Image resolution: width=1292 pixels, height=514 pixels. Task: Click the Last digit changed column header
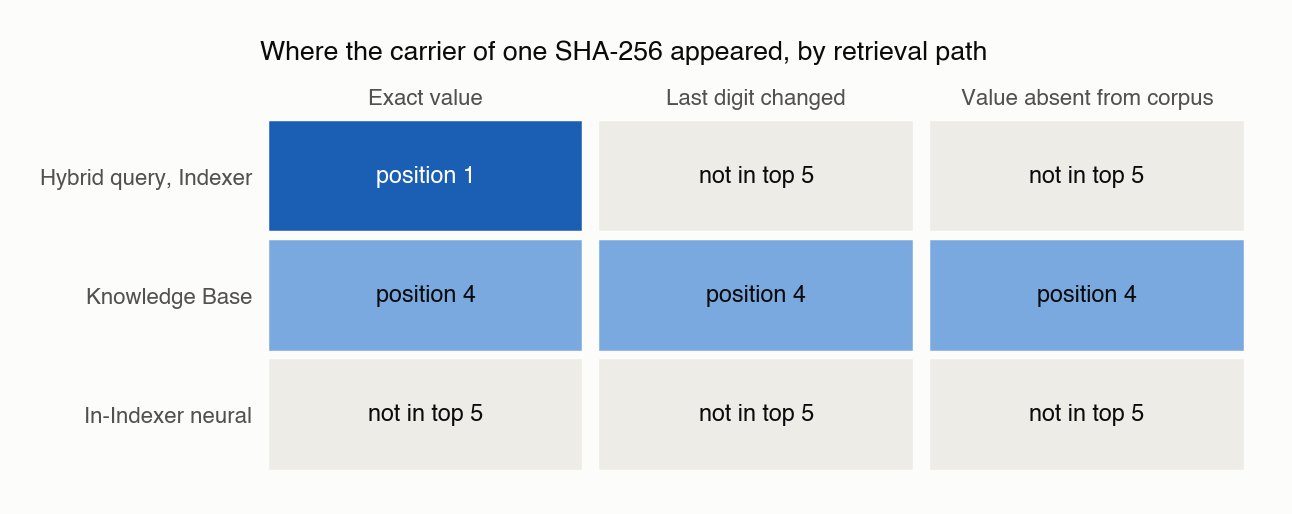point(756,98)
